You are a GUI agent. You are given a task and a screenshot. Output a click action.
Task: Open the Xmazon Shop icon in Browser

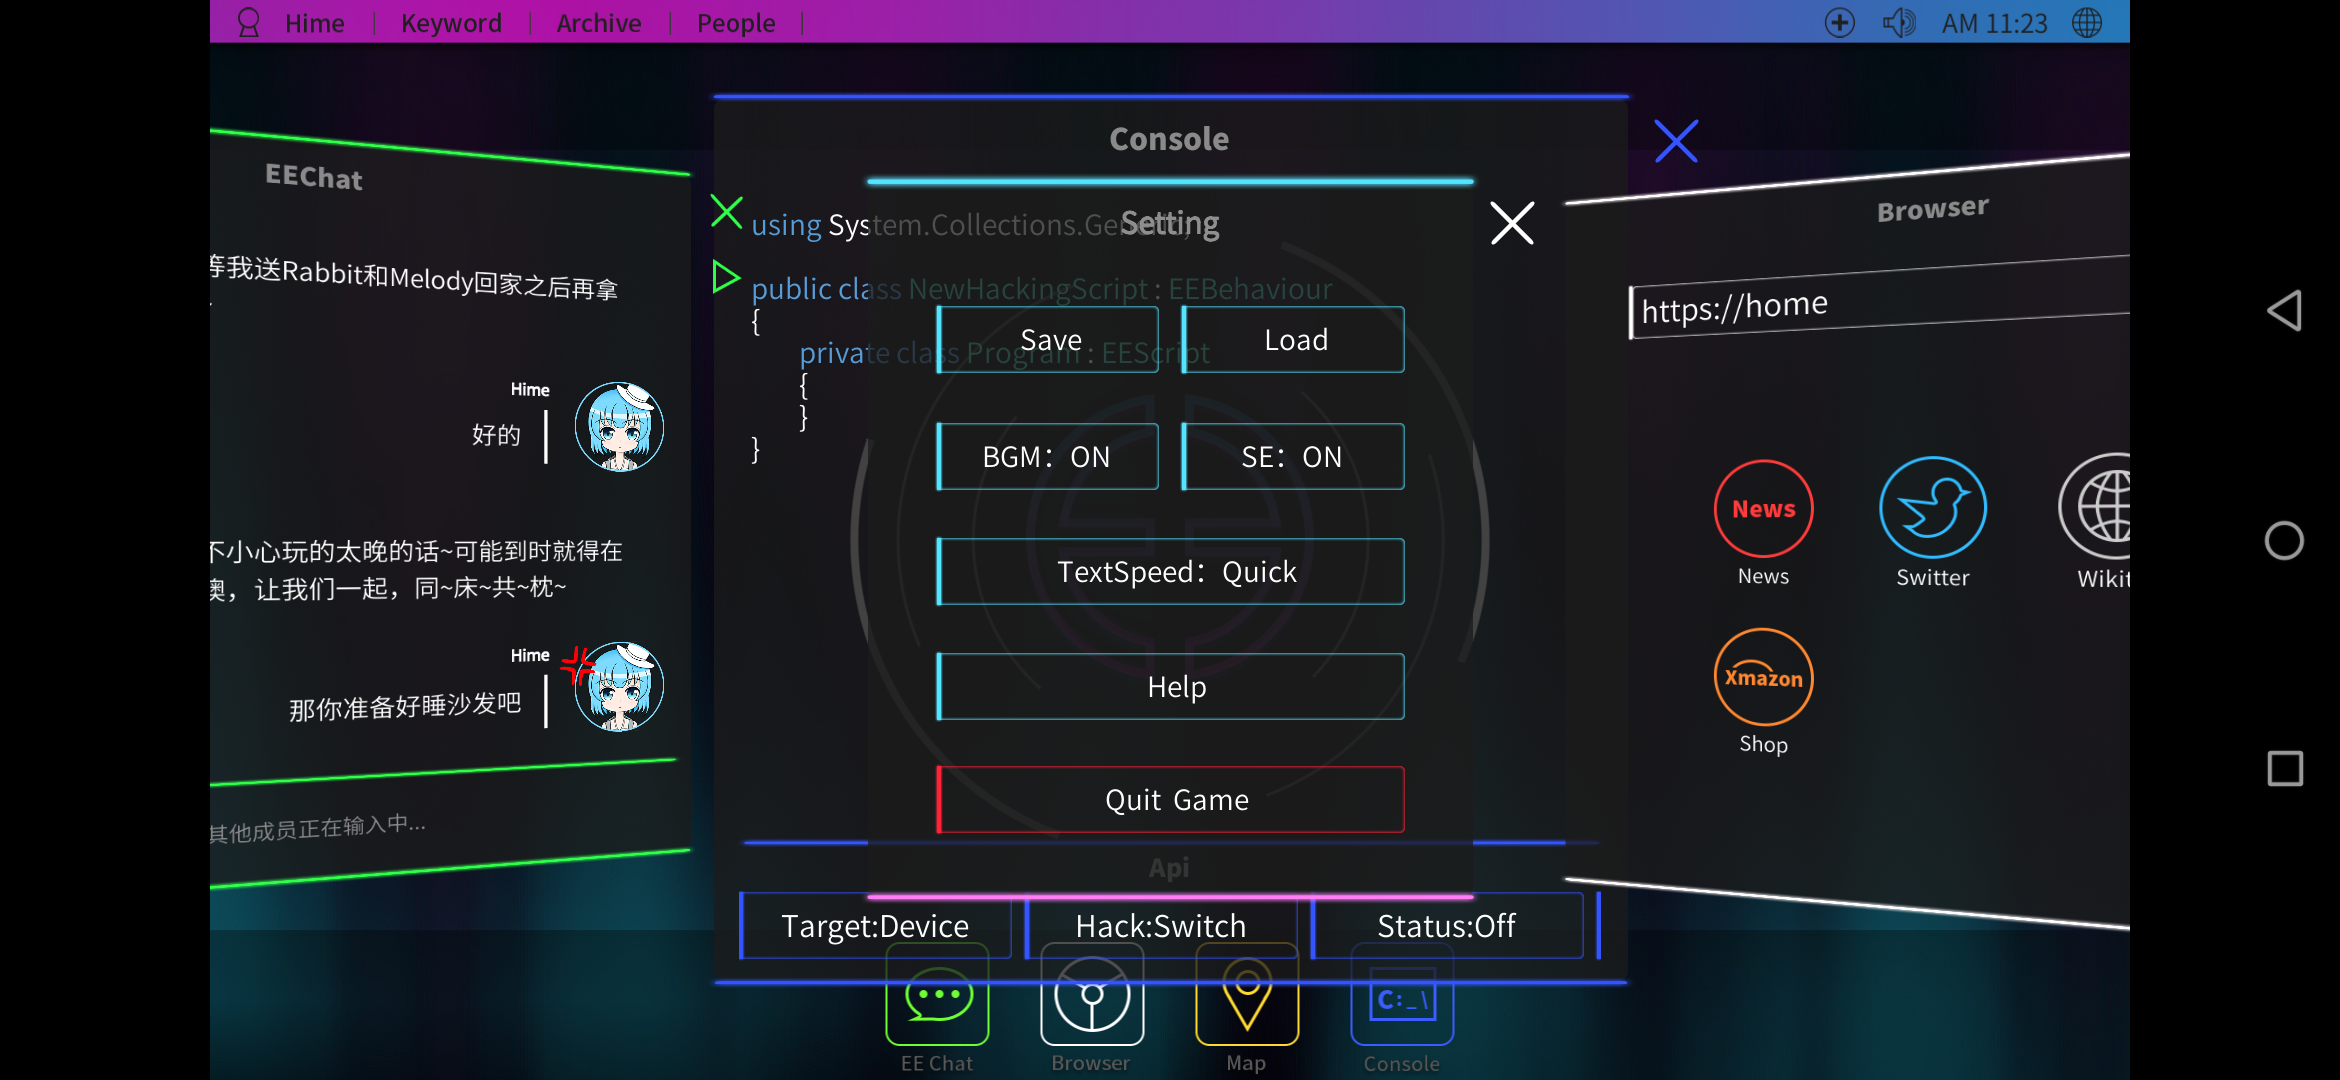tap(1764, 677)
